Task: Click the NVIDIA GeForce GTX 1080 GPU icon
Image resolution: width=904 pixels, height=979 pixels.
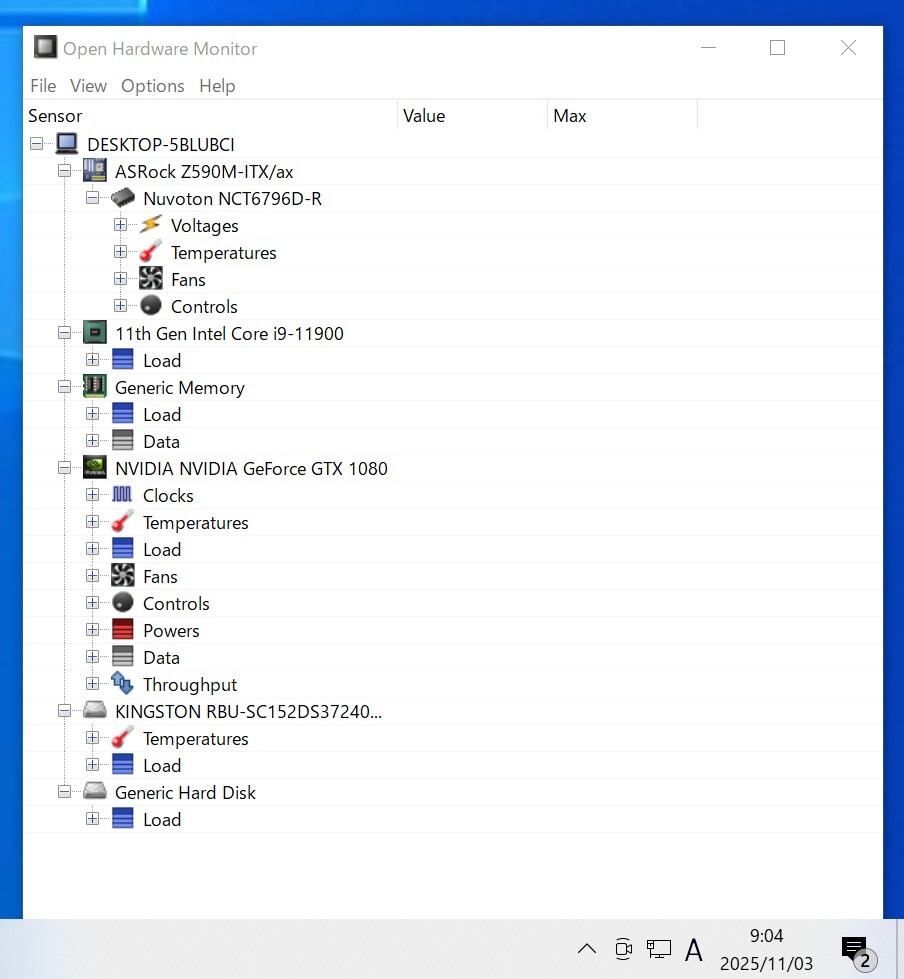Action: 95,469
